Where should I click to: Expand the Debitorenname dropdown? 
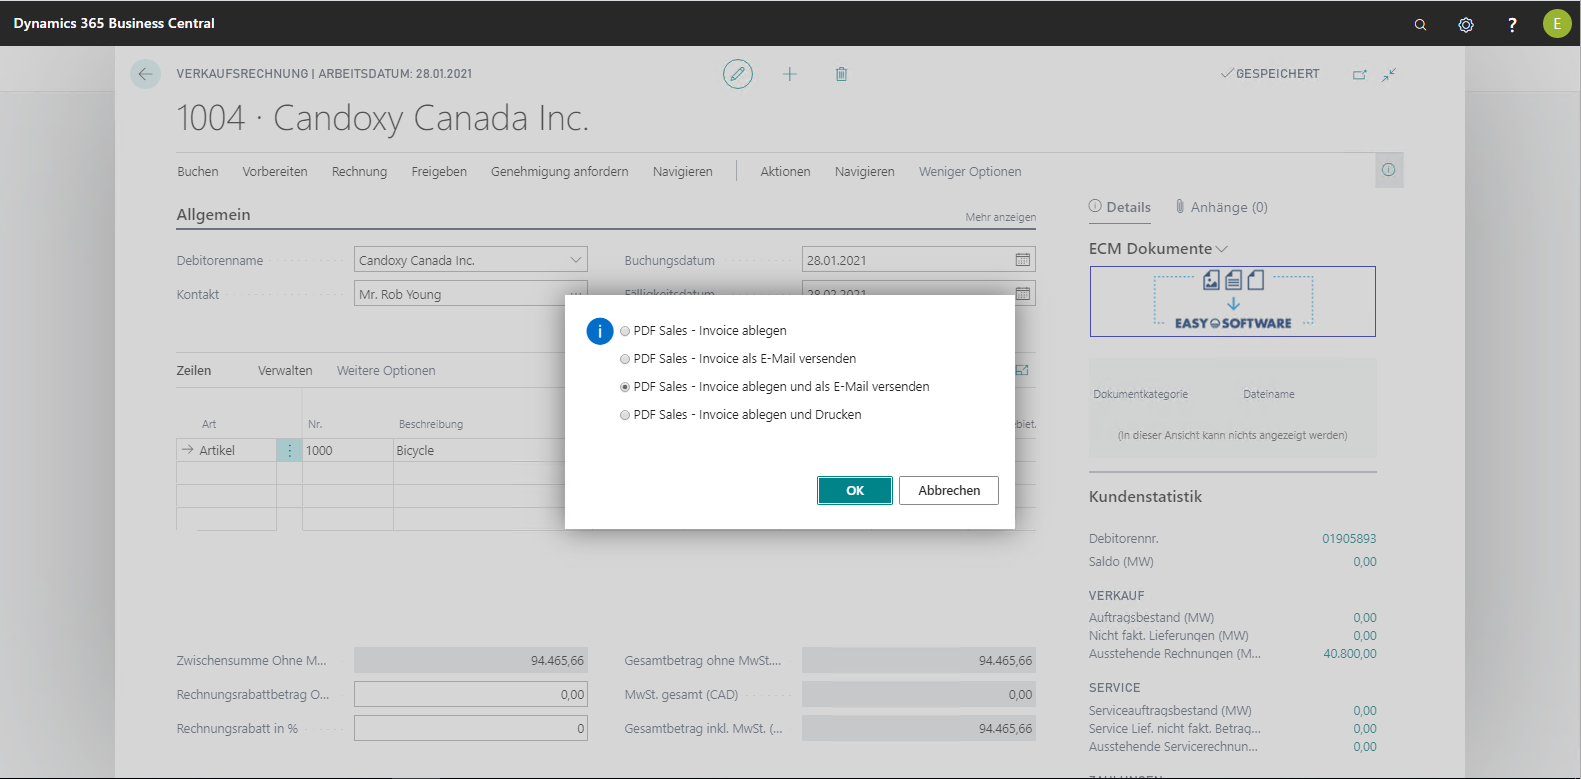pos(576,260)
